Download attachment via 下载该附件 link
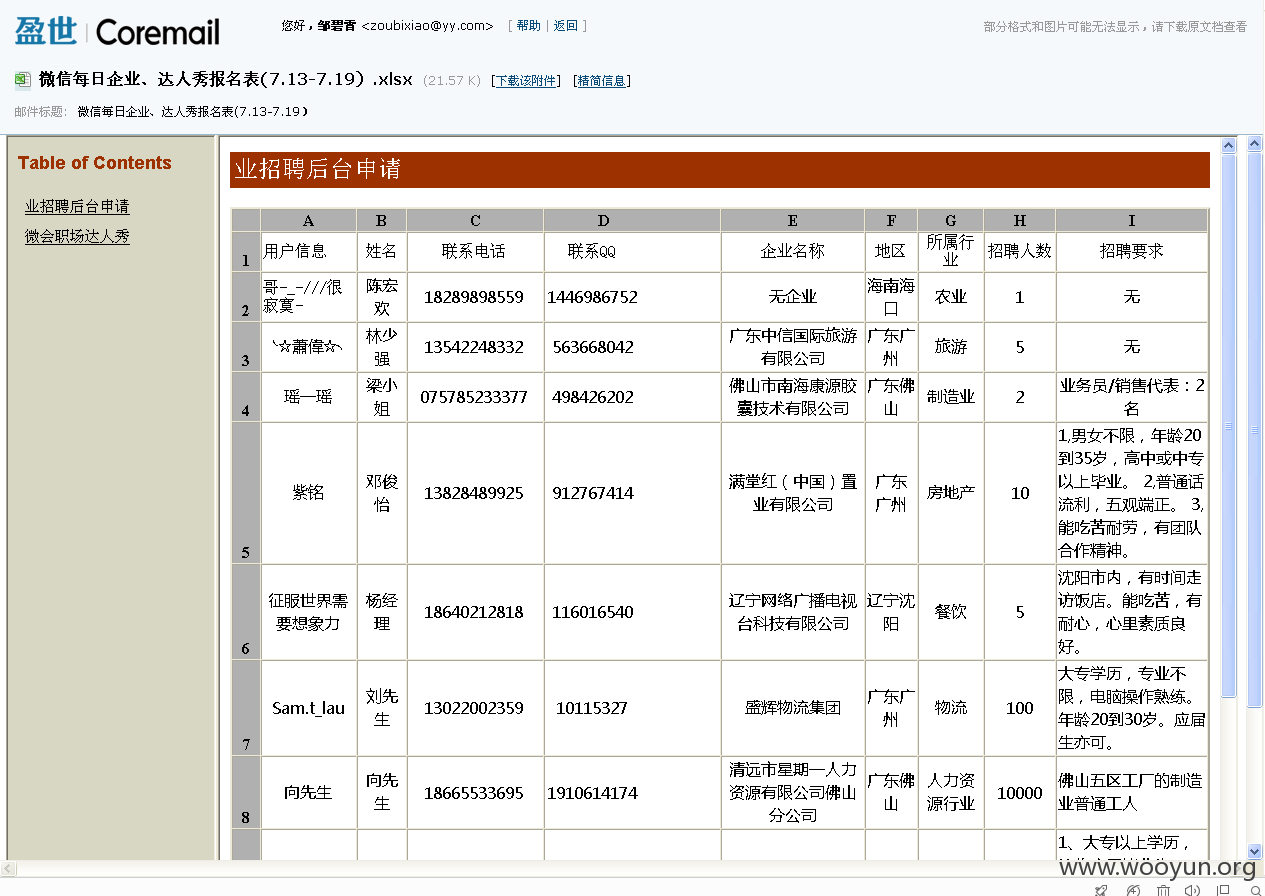 click(527, 81)
